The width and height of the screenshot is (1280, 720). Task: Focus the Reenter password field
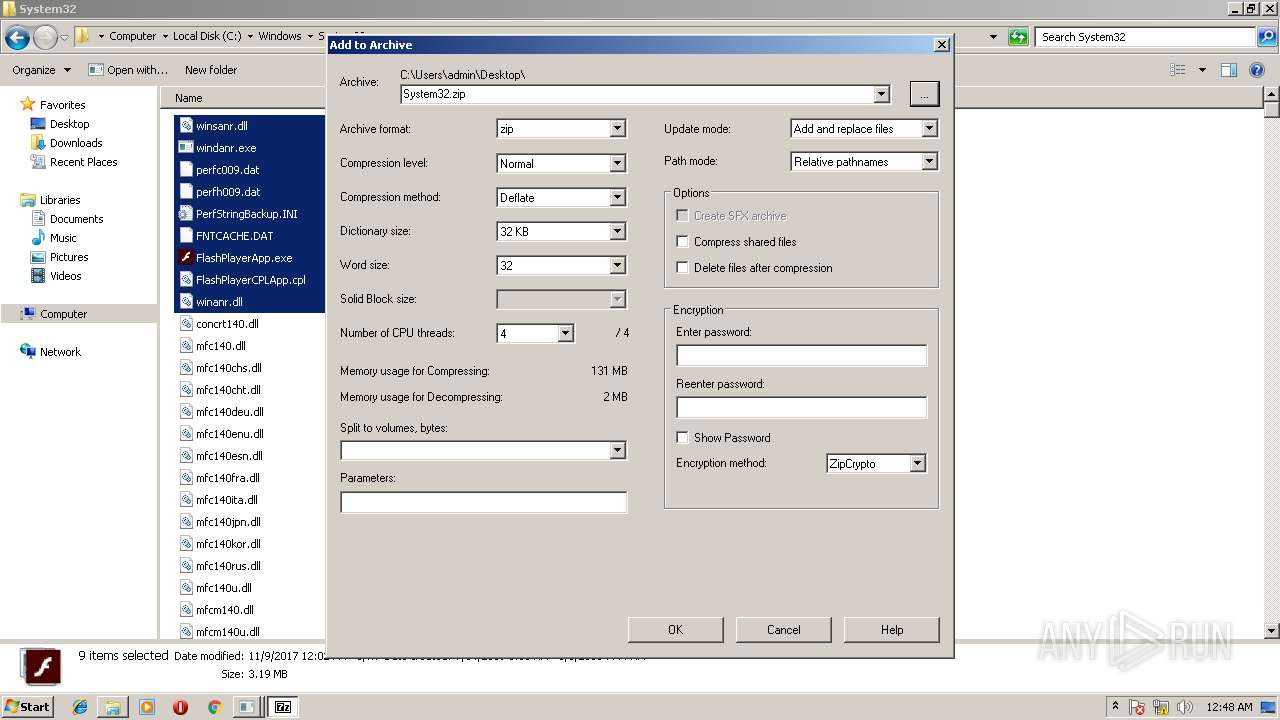tap(801, 407)
